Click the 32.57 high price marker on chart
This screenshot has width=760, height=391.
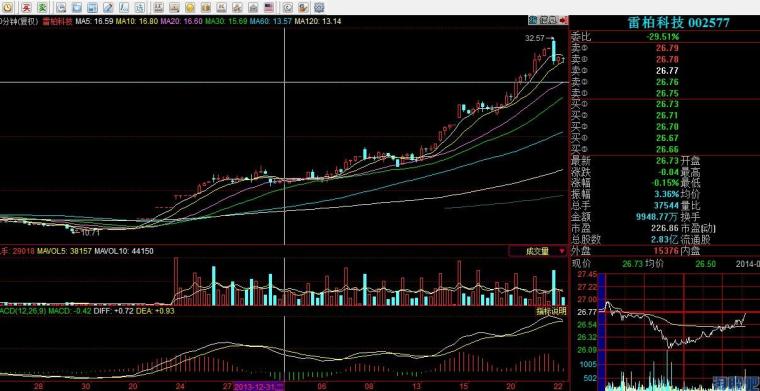point(535,37)
